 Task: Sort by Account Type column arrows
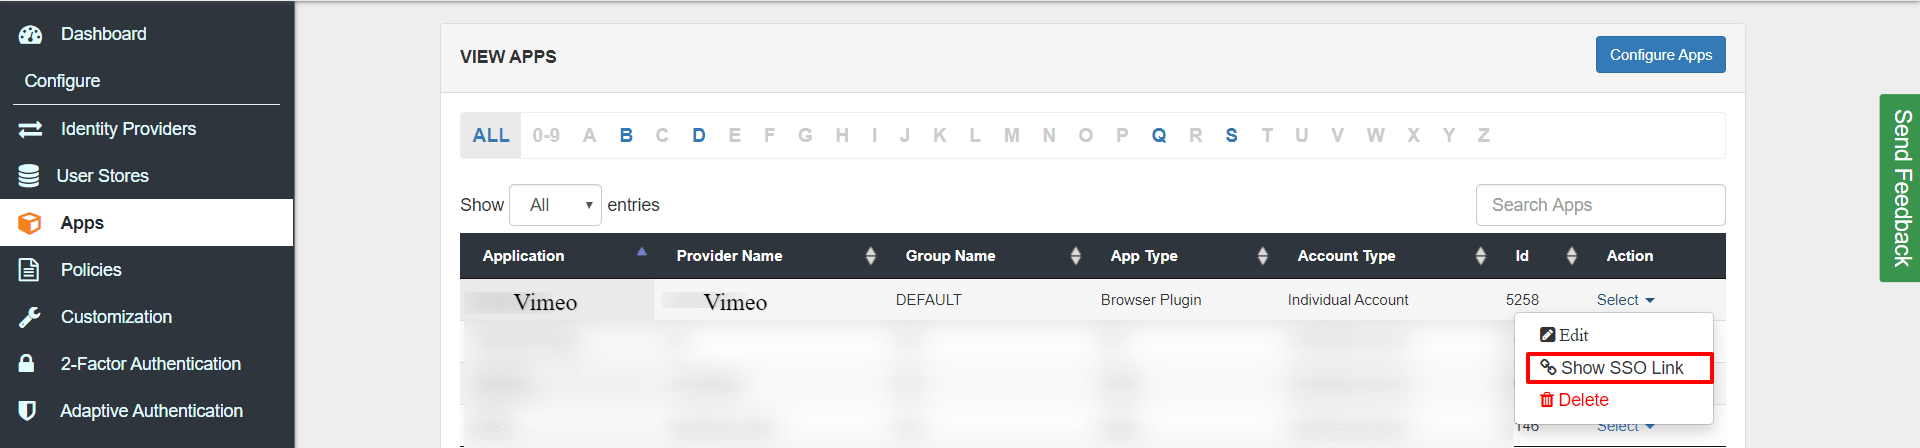[x=1480, y=256]
